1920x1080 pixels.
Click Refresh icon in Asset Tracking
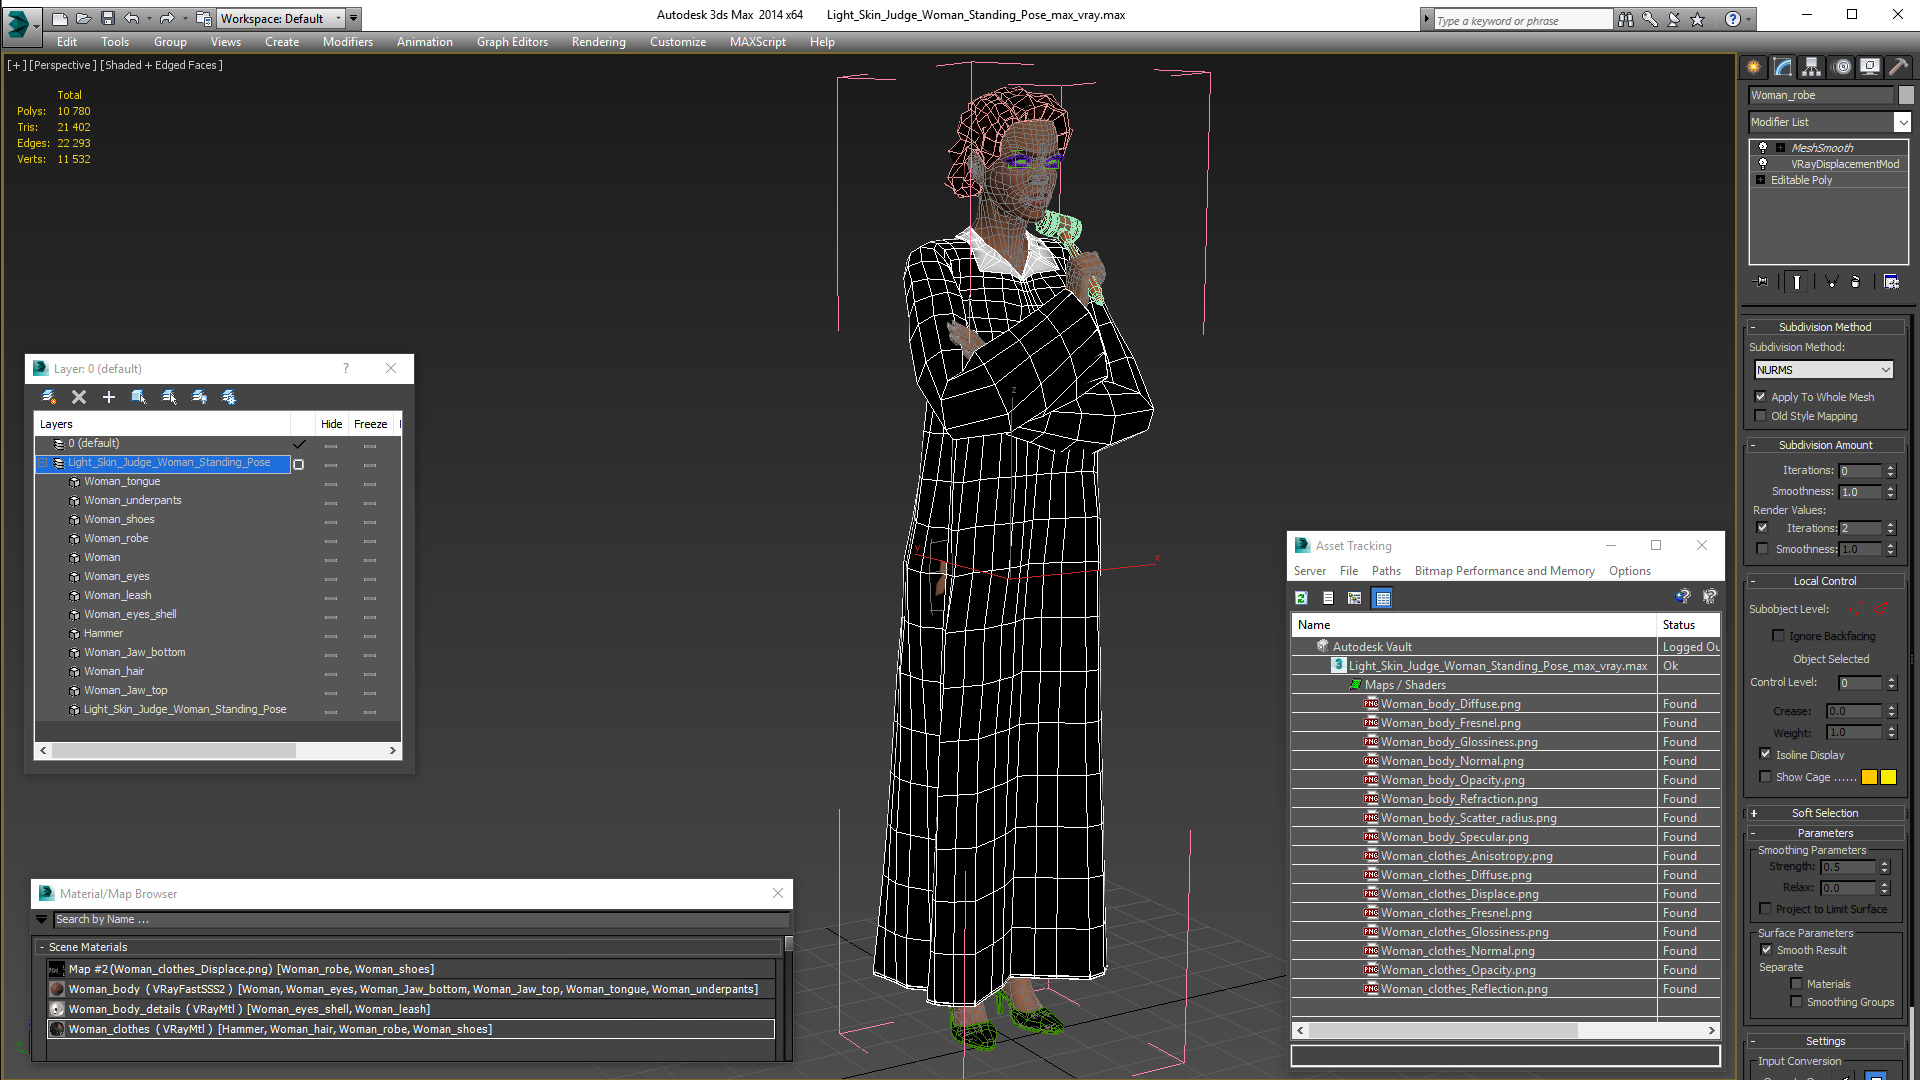1301,598
